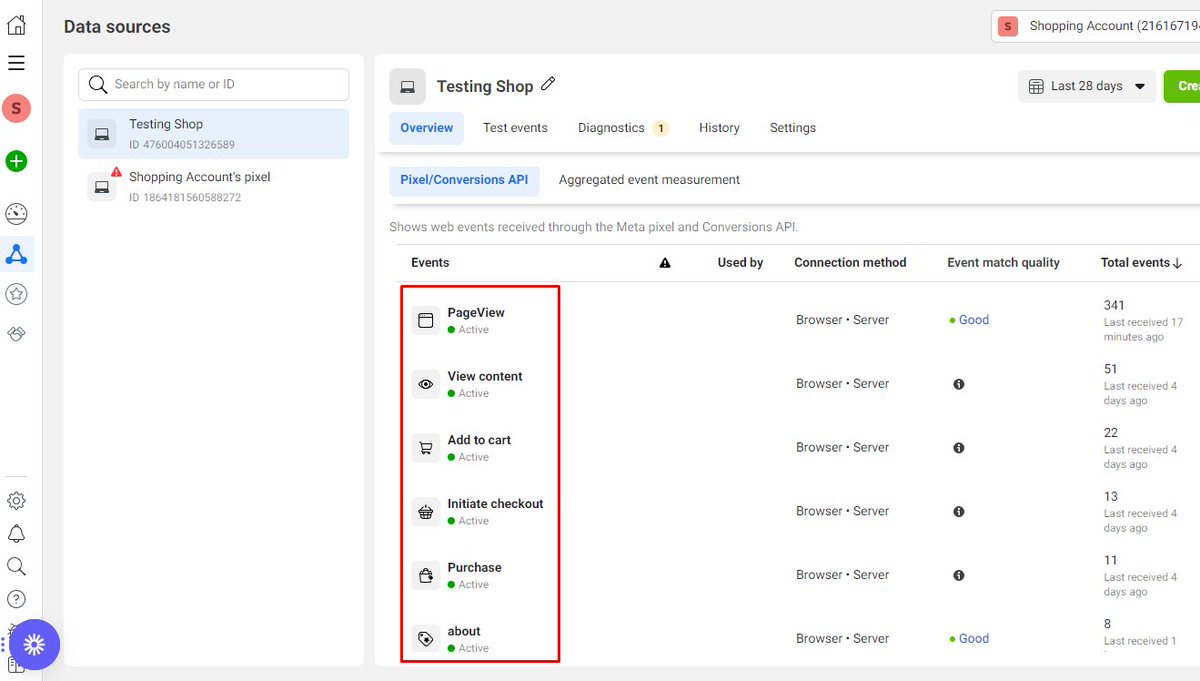This screenshot has width=1200, height=681.
Task: Open the Settings tab
Action: point(793,128)
